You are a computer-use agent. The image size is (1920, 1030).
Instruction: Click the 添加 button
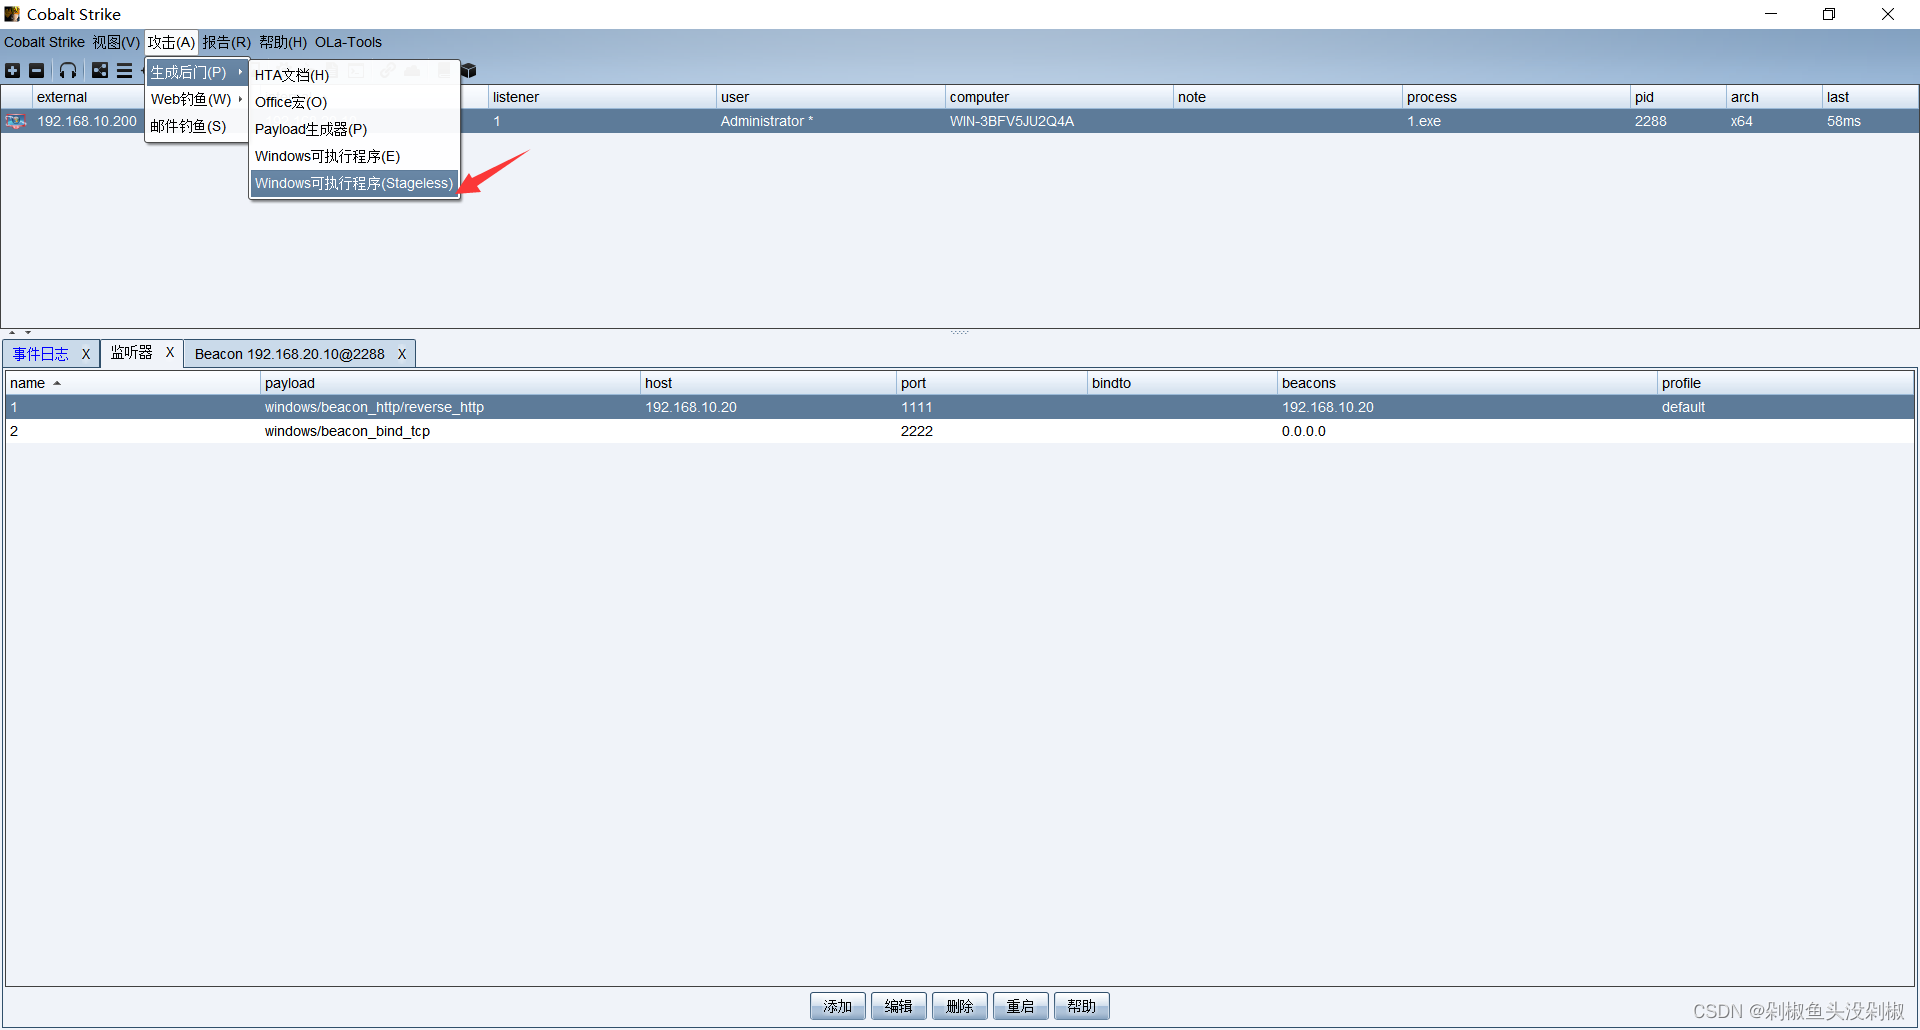838,1006
